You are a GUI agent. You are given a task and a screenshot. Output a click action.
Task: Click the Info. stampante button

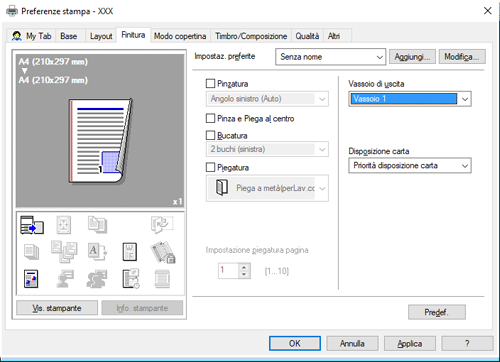coord(142,308)
